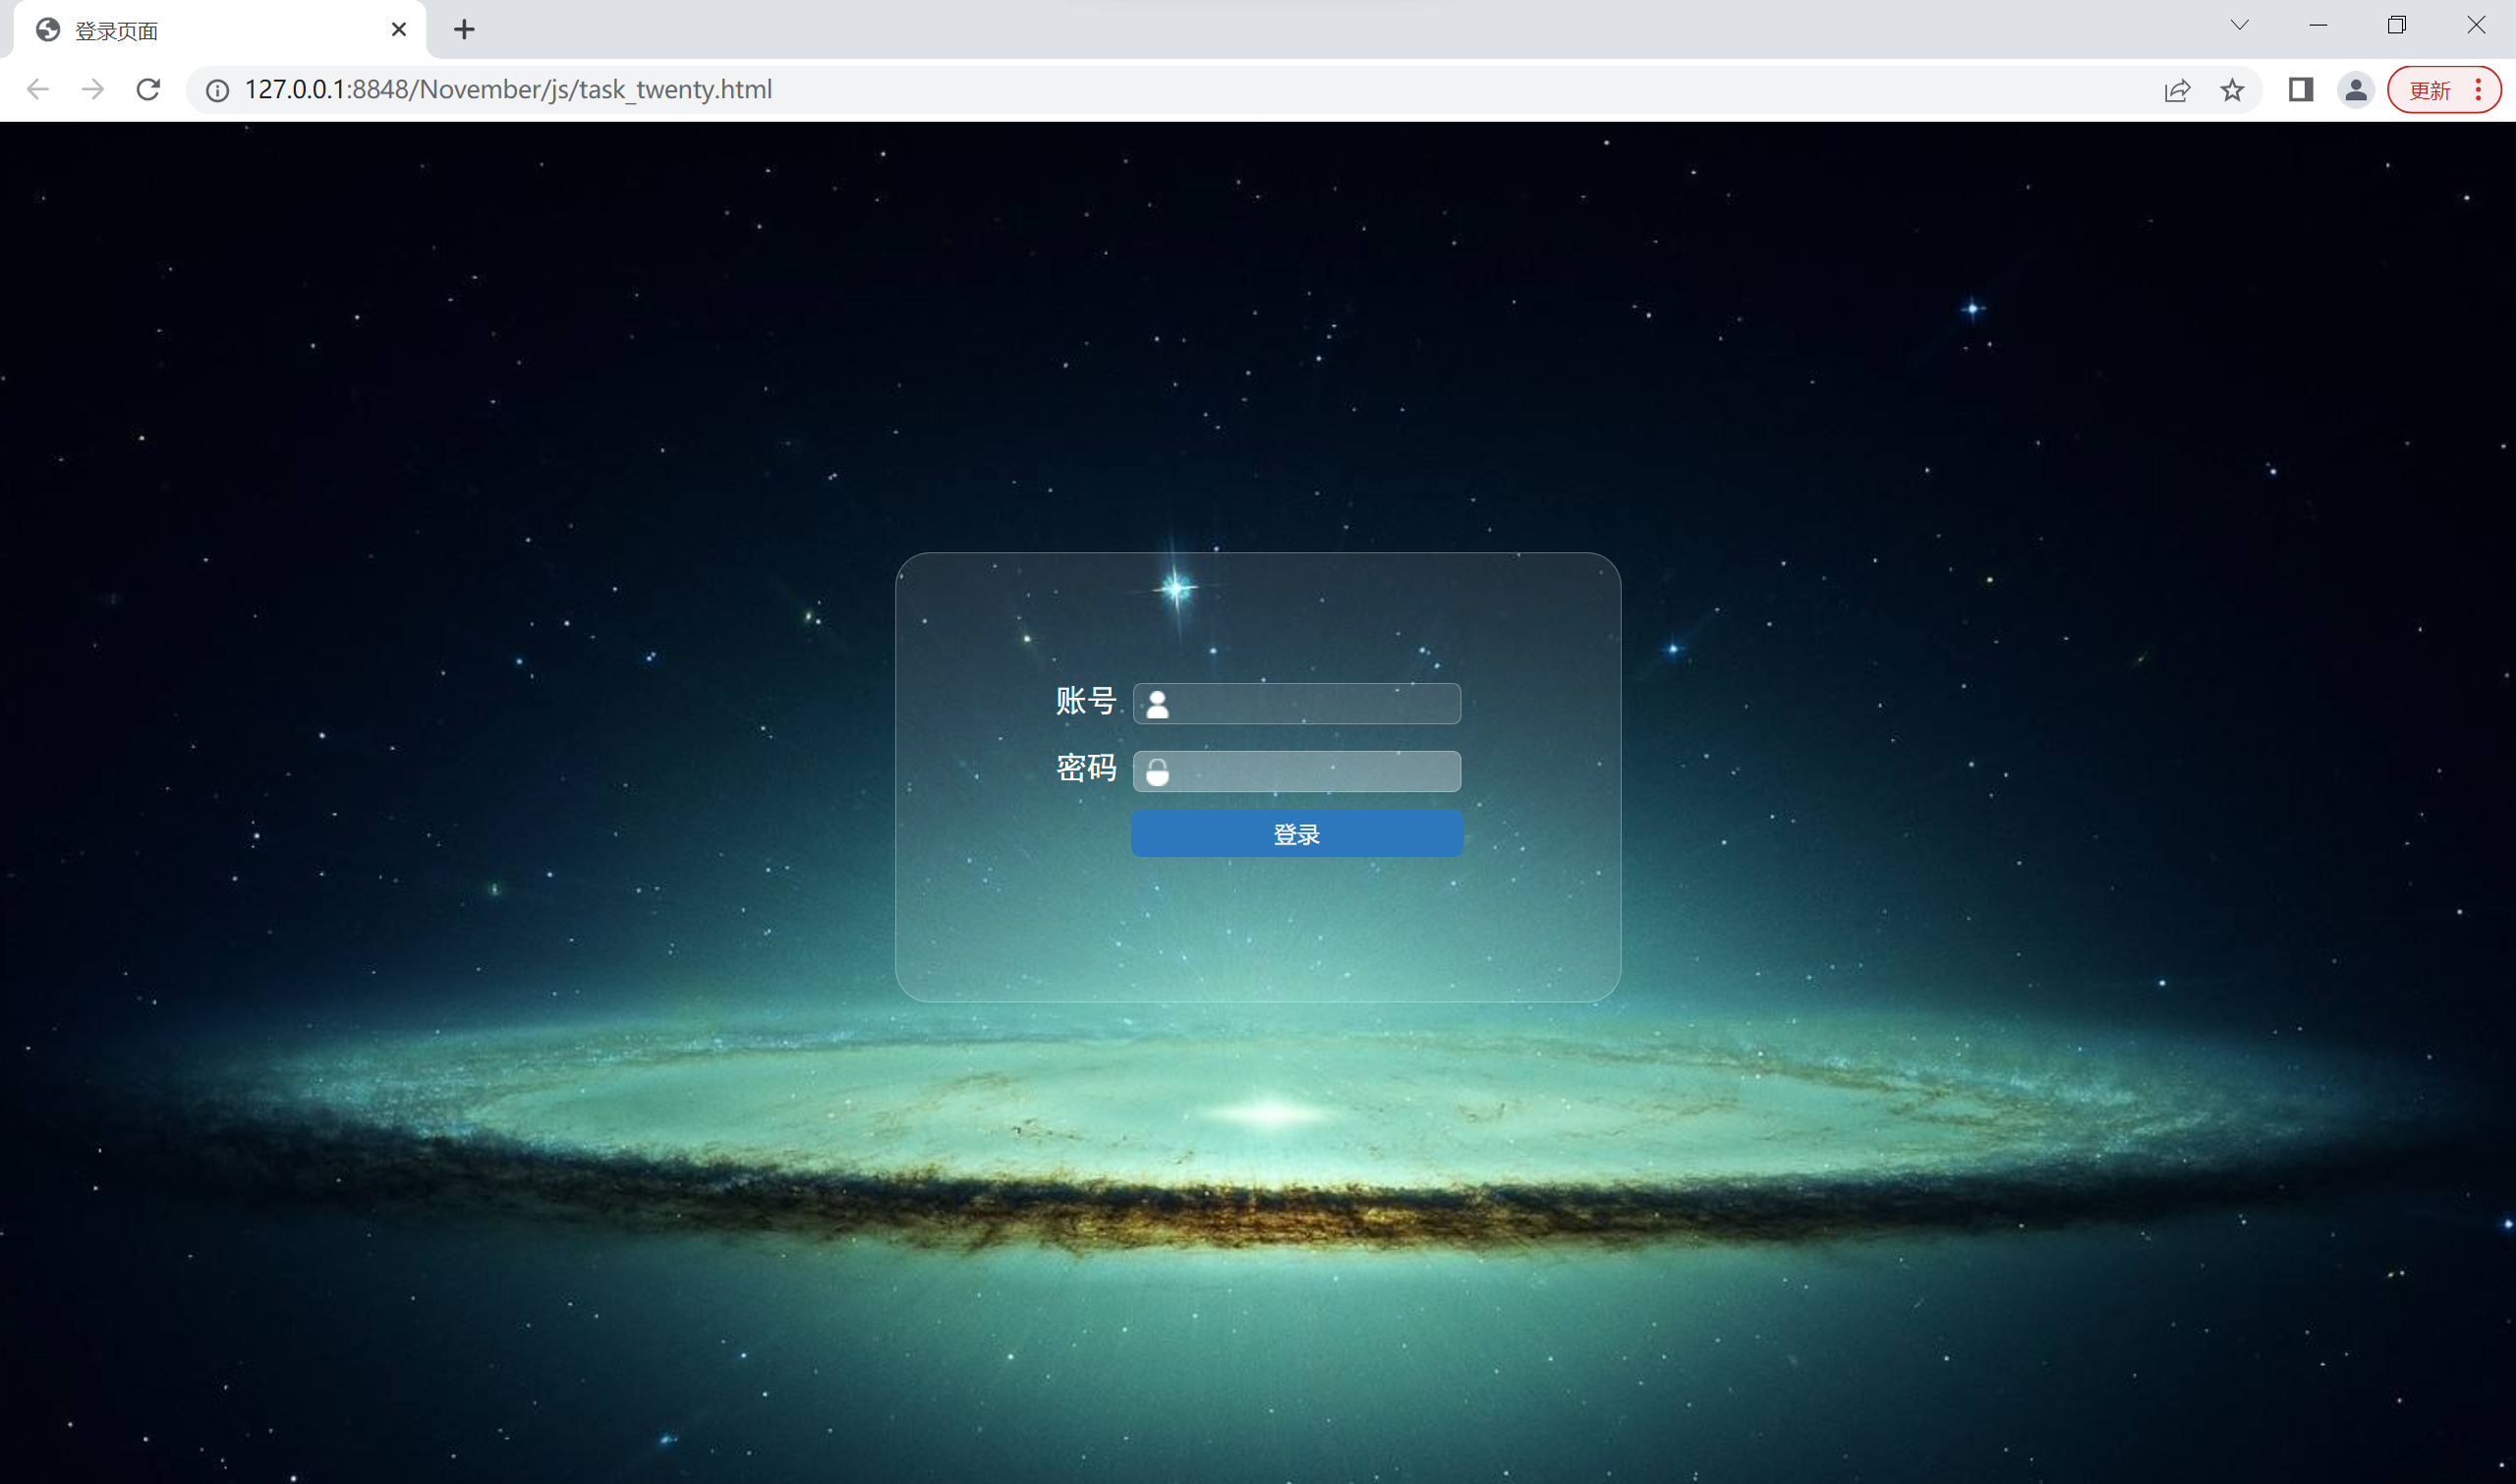Toggle the browser side panel icon
2516x1484 pixels.
tap(2301, 90)
